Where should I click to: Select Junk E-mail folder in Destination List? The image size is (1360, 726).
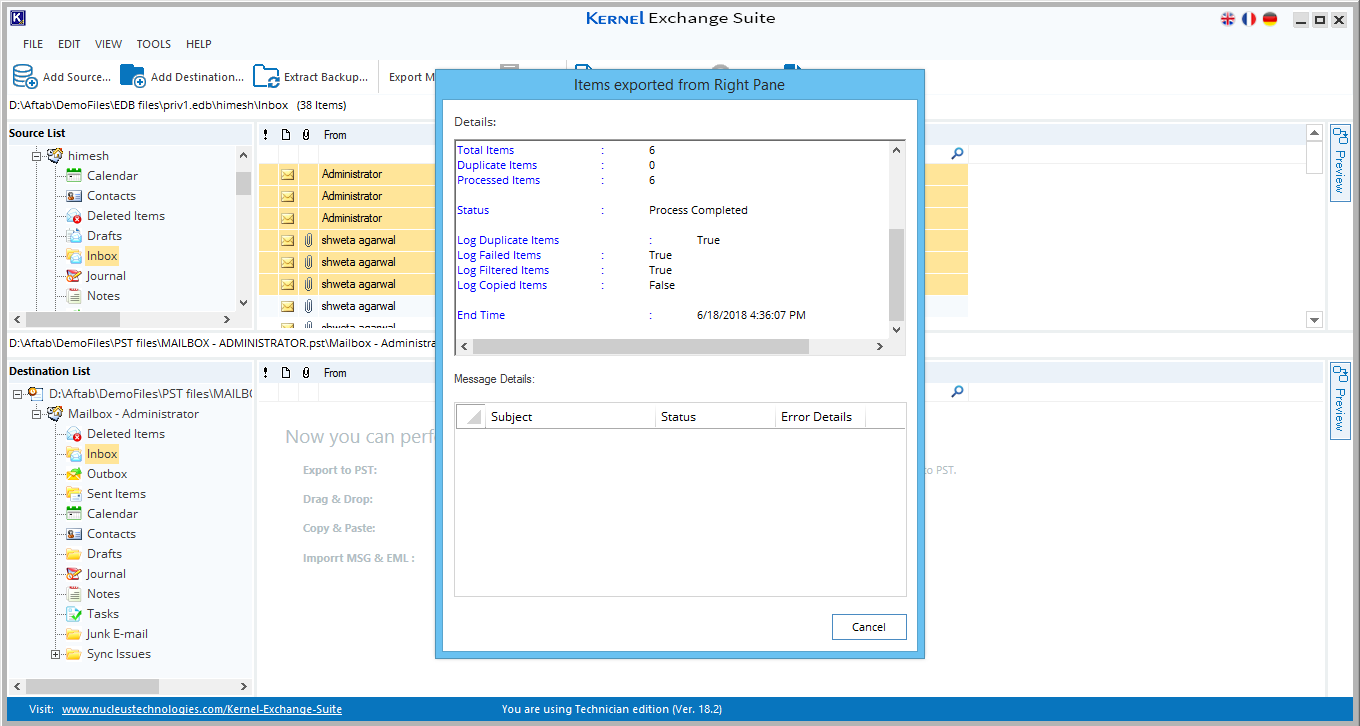(117, 634)
